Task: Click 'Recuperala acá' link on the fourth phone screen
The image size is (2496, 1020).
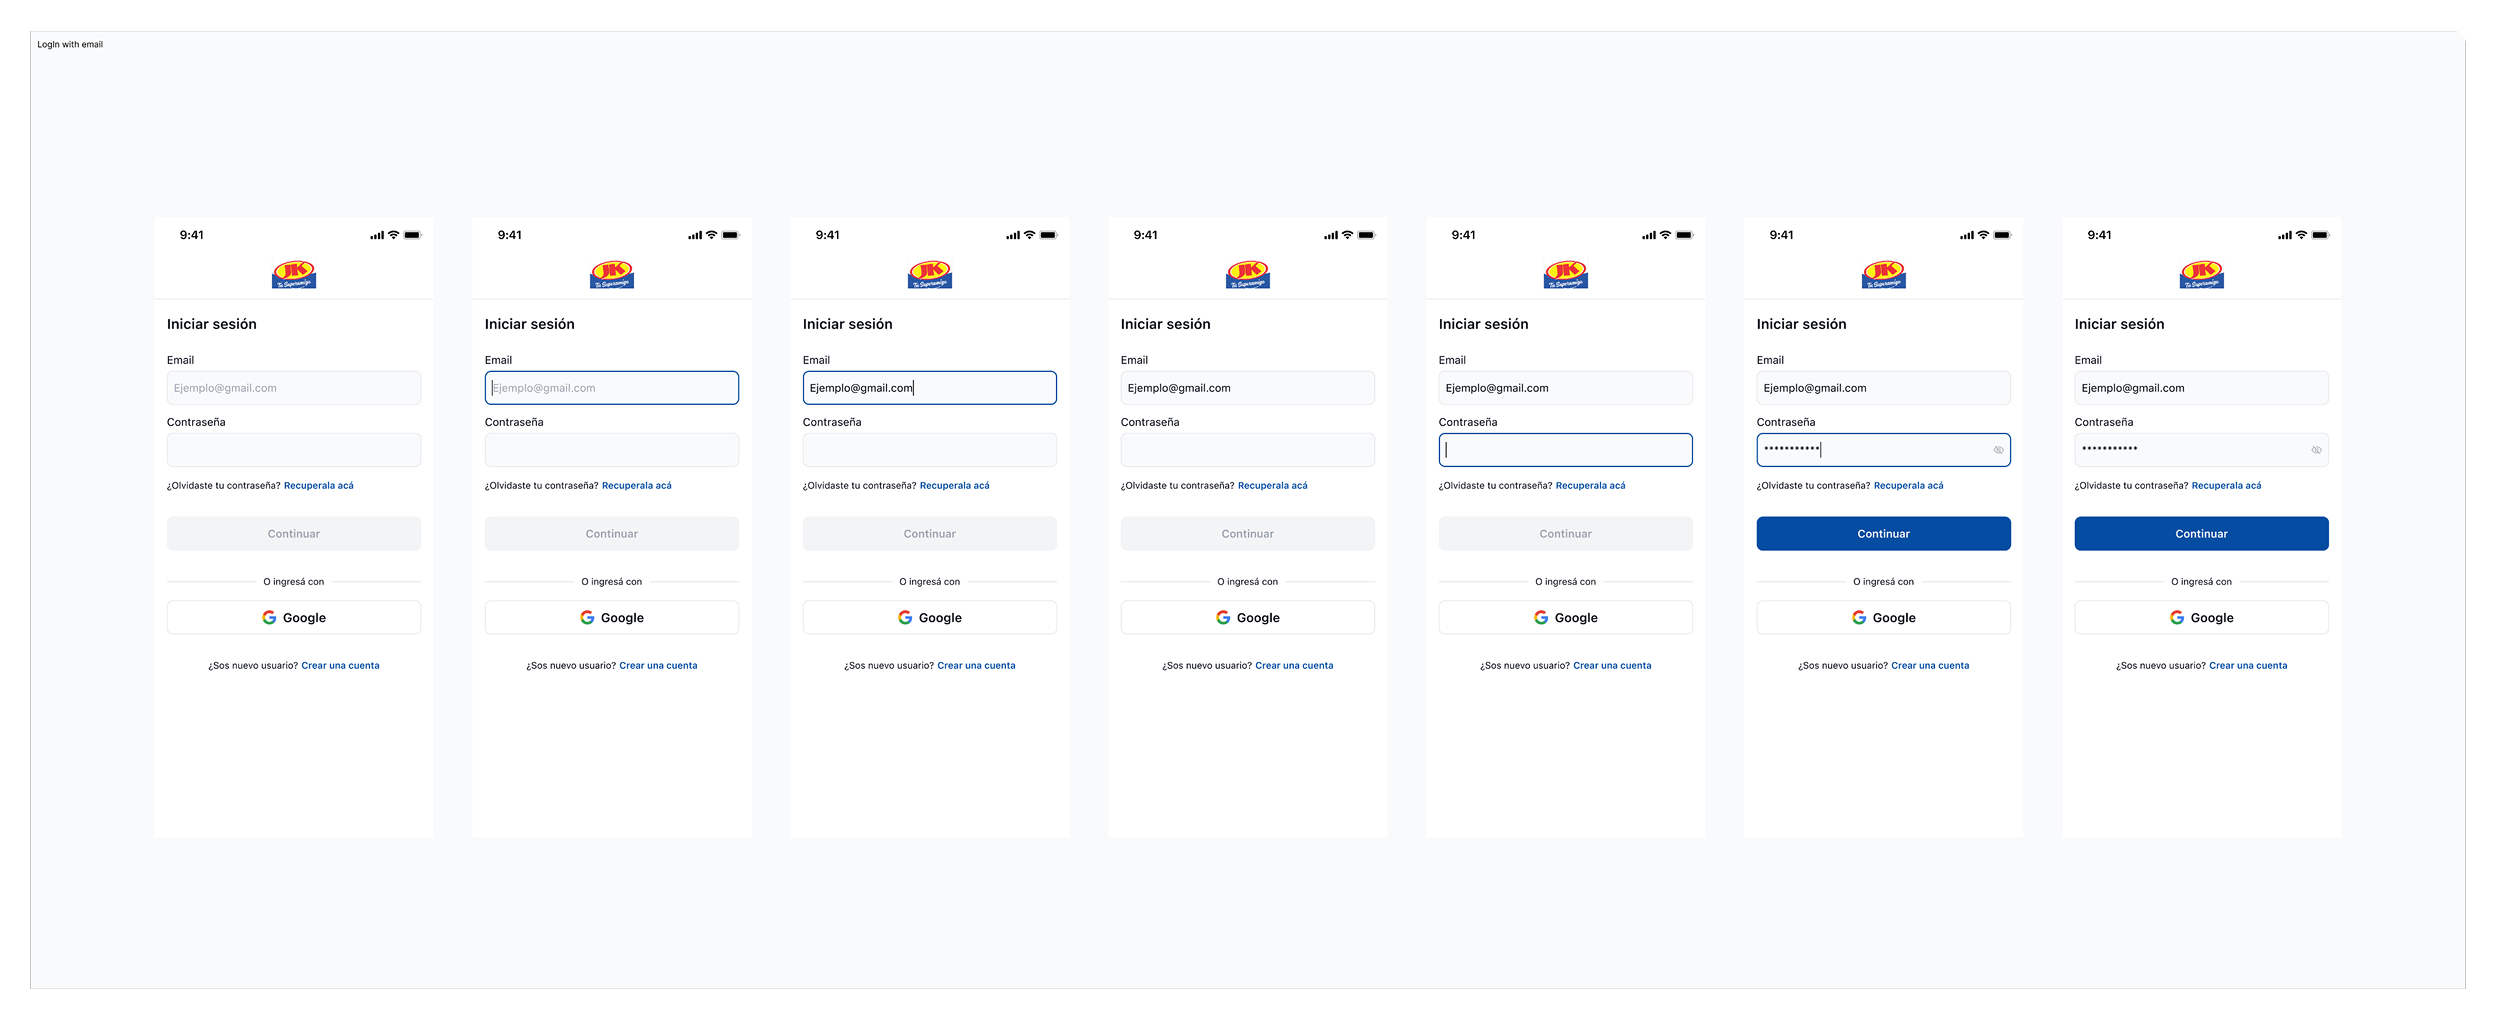Action: coord(1273,486)
